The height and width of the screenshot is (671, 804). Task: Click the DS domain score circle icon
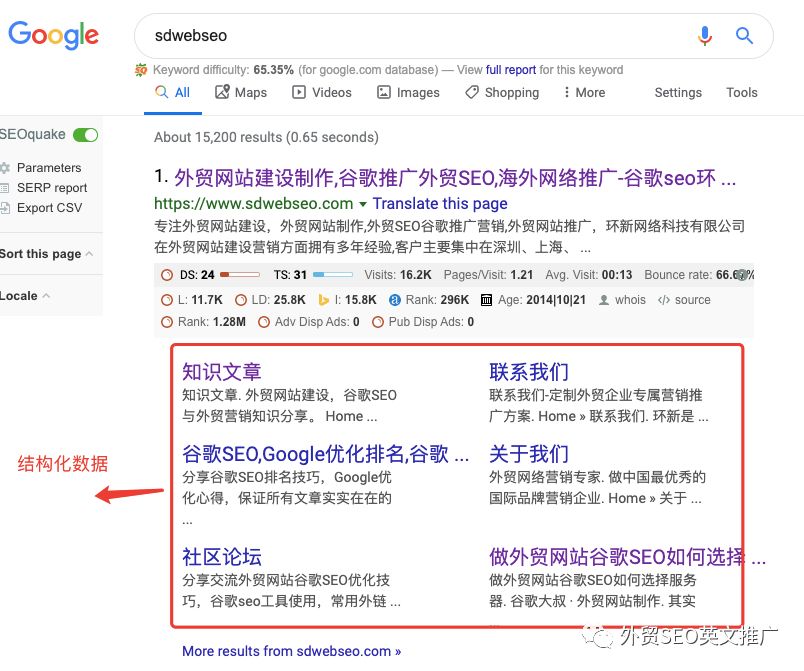pyautogui.click(x=167, y=275)
